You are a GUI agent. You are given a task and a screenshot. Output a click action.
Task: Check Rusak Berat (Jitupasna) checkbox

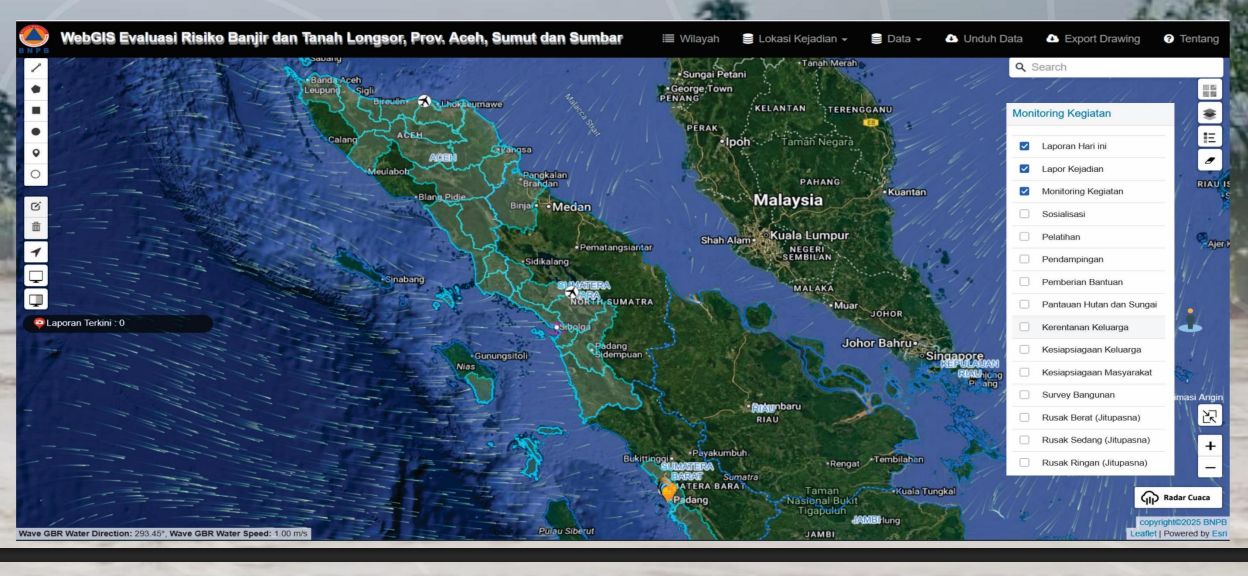coord(1024,417)
